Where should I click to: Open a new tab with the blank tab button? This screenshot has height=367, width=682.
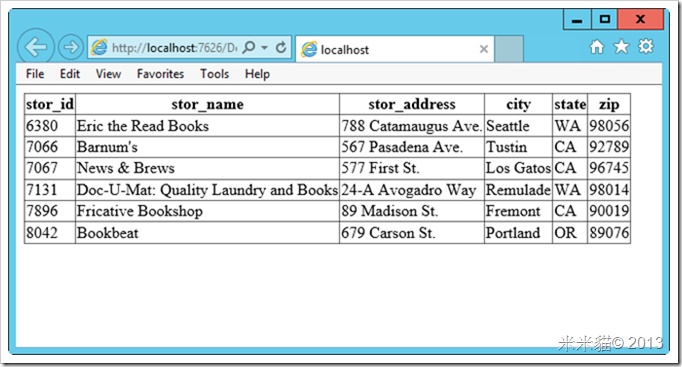pyautogui.click(x=508, y=49)
